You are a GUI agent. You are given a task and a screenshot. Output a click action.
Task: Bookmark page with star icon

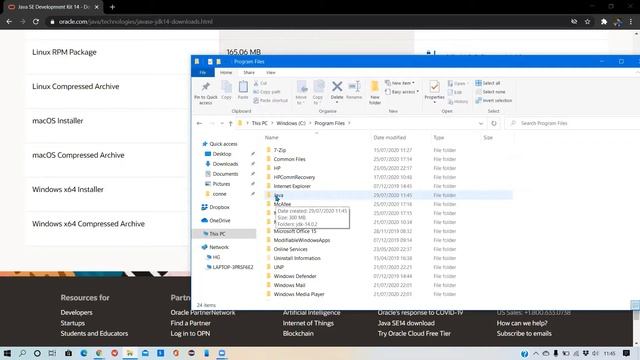click(x=587, y=22)
